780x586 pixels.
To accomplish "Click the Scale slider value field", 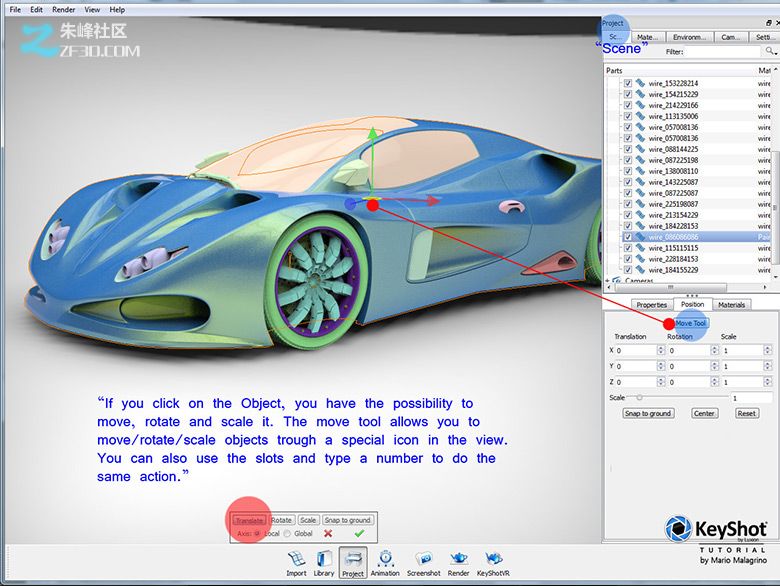I will tap(751, 398).
